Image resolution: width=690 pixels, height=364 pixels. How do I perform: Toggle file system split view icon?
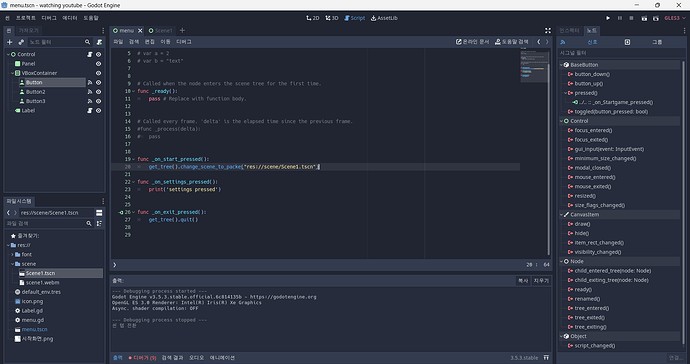[99, 213]
